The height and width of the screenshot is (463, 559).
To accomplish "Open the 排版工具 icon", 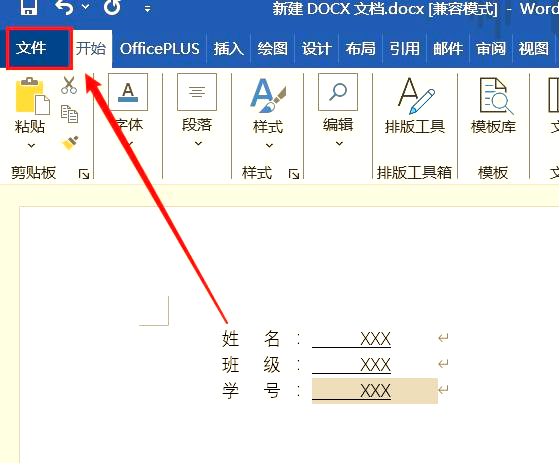I will 416,96.
